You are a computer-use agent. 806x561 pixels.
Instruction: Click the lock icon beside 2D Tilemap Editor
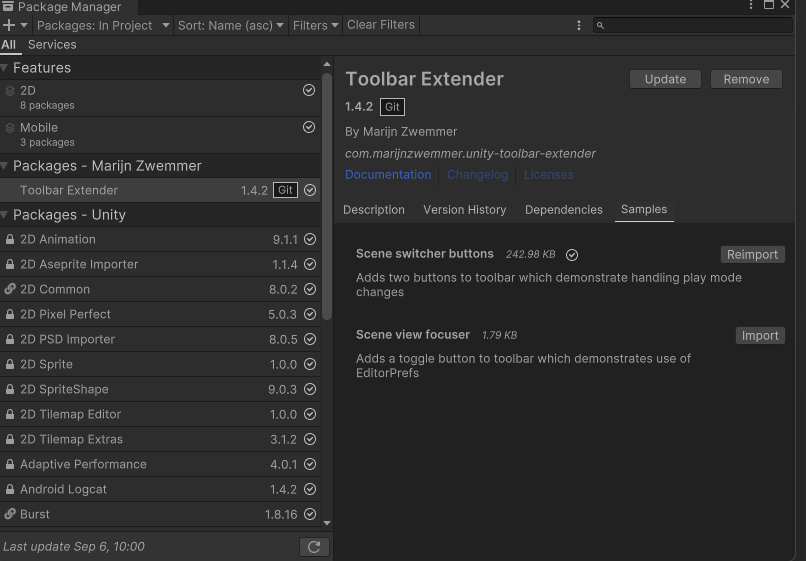click(x=10, y=414)
